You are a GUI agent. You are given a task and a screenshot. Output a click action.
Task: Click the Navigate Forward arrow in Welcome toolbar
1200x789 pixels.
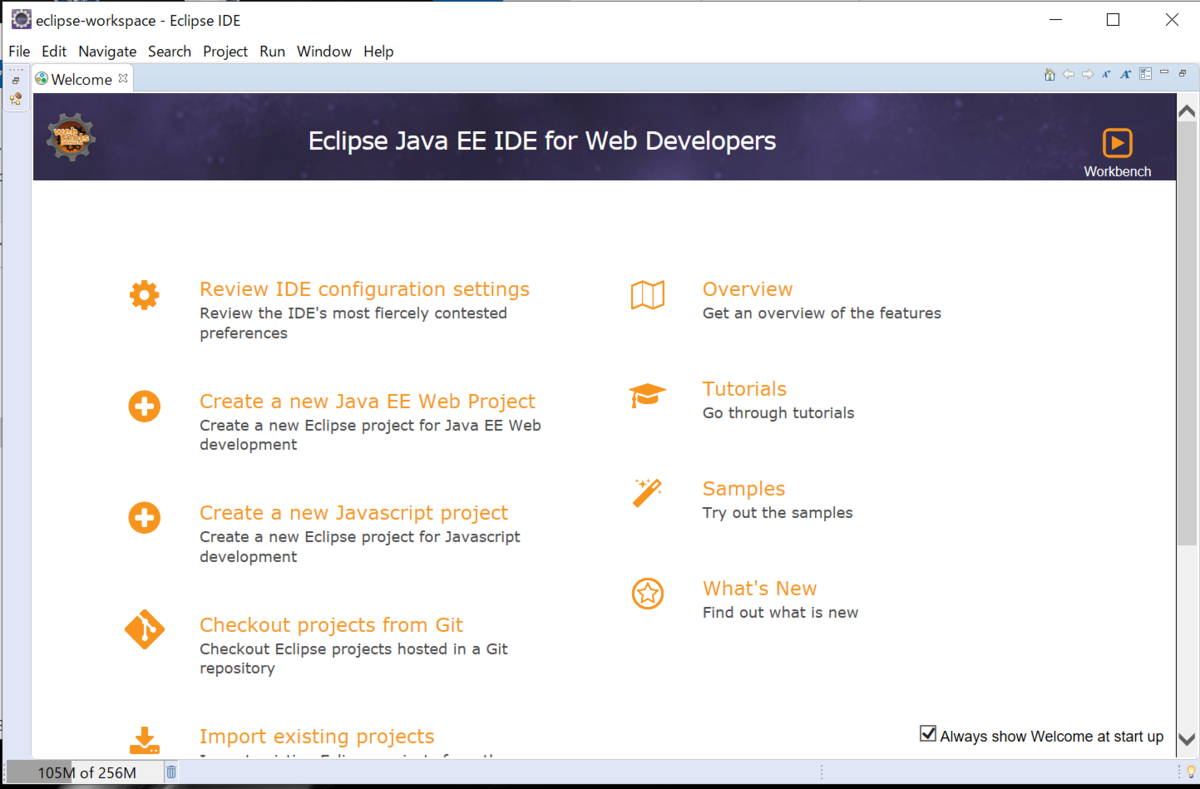pos(1087,74)
